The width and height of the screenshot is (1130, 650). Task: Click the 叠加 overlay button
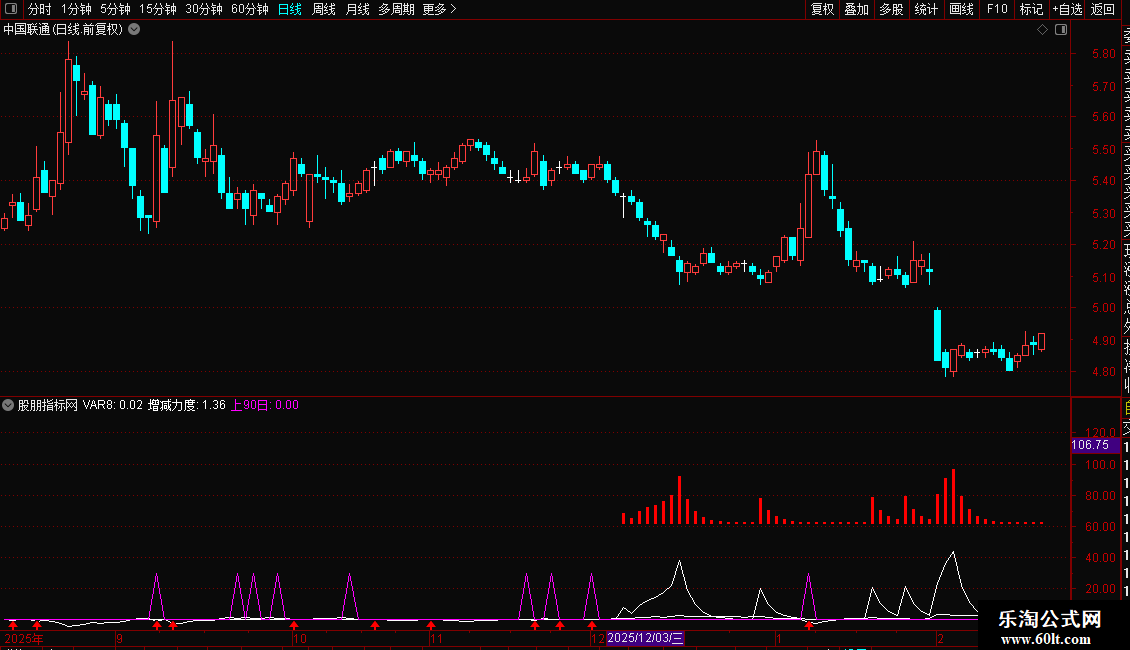(857, 9)
